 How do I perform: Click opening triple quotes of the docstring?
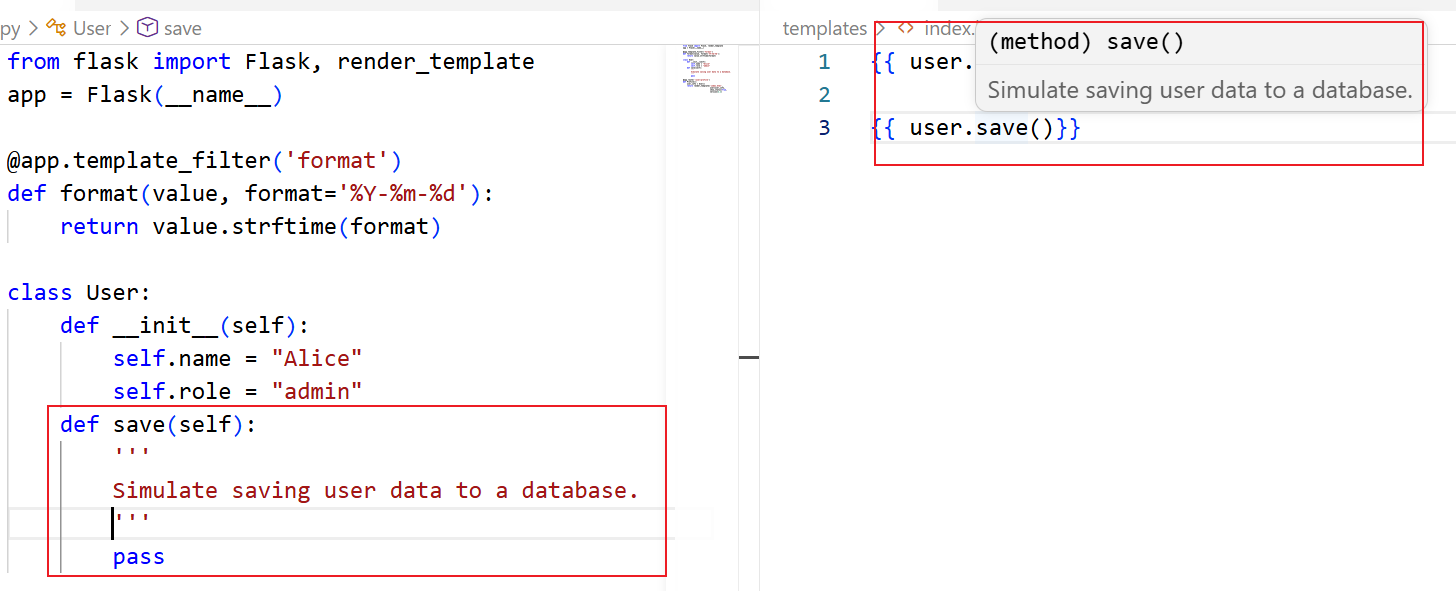(x=132, y=453)
